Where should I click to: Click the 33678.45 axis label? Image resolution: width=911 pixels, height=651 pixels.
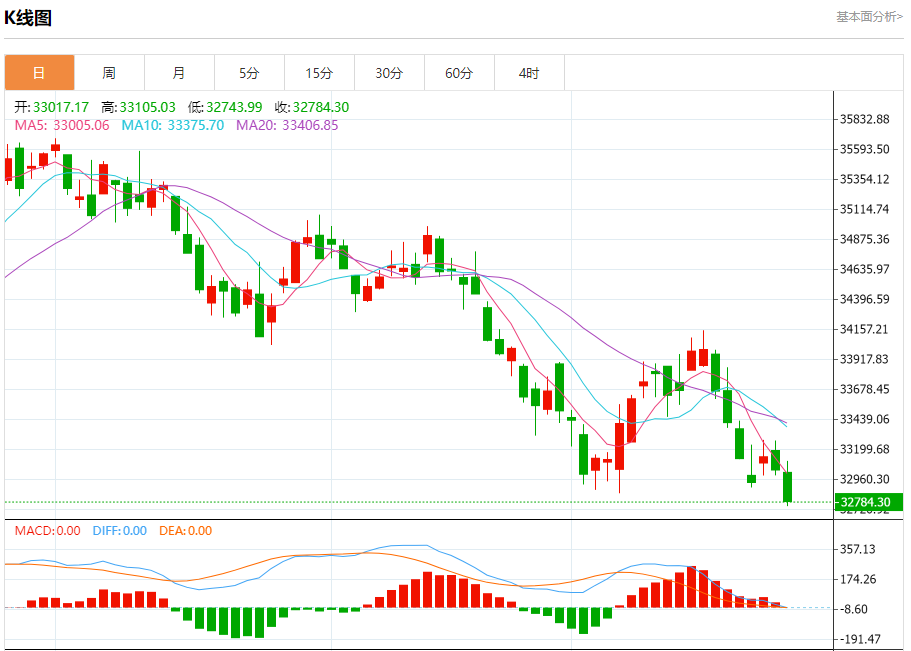coord(865,389)
